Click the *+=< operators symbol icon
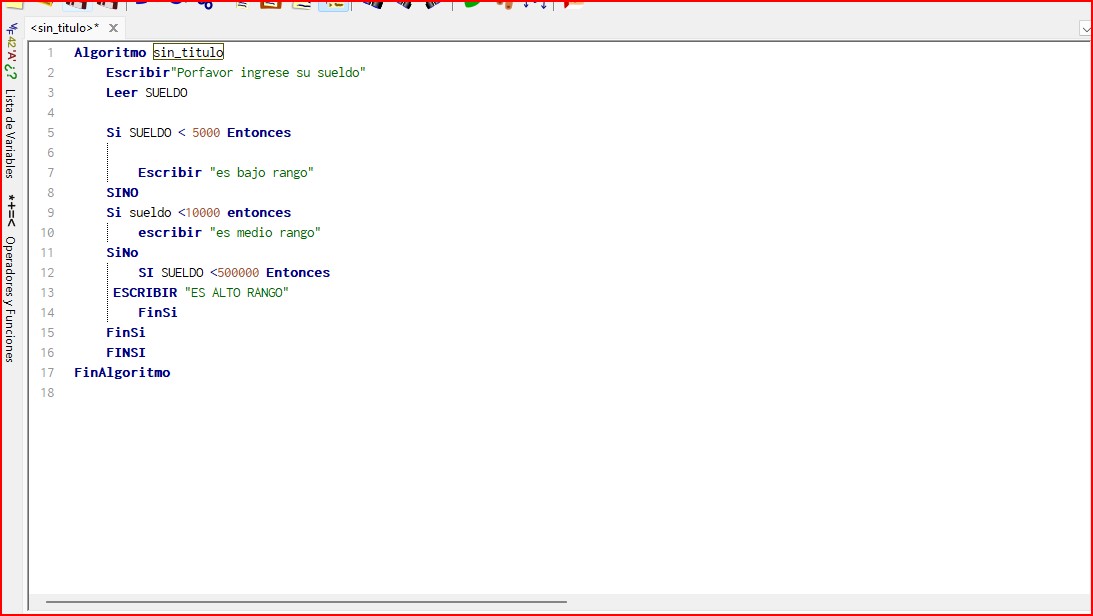The width and height of the screenshot is (1093, 616). click(10, 210)
